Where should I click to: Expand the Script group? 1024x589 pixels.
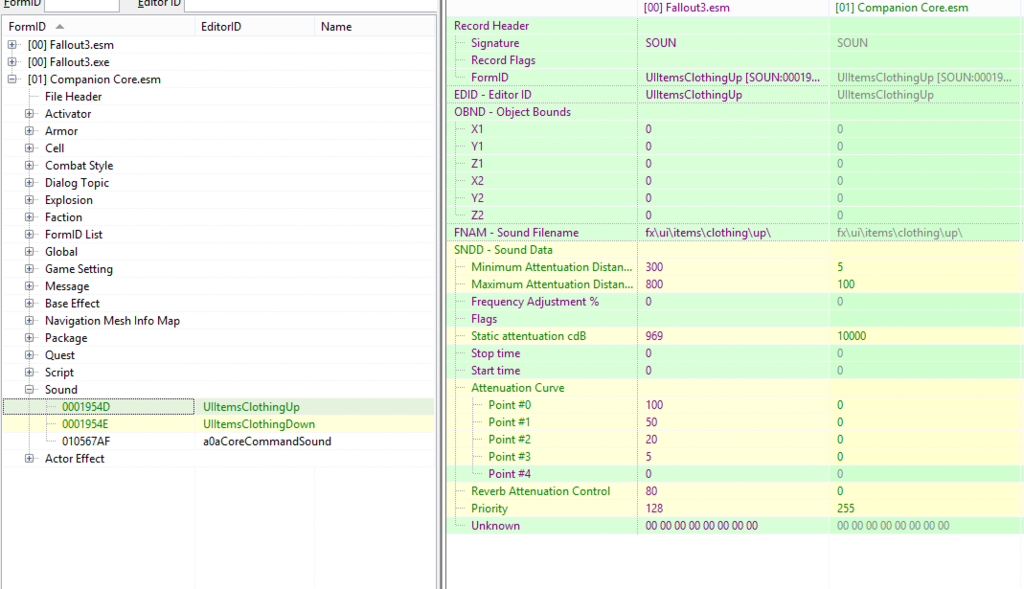click(29, 372)
